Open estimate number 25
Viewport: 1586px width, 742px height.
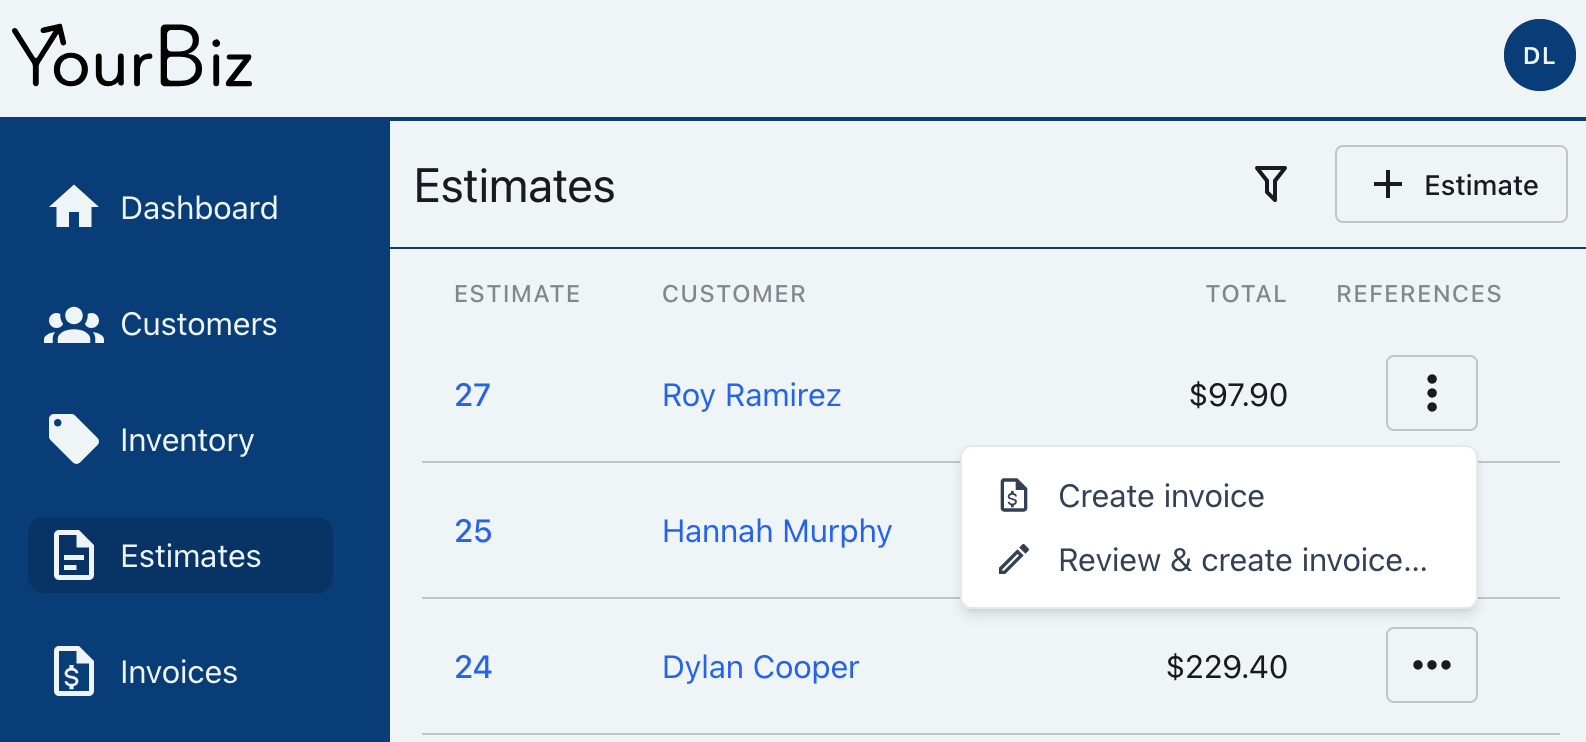point(473,531)
